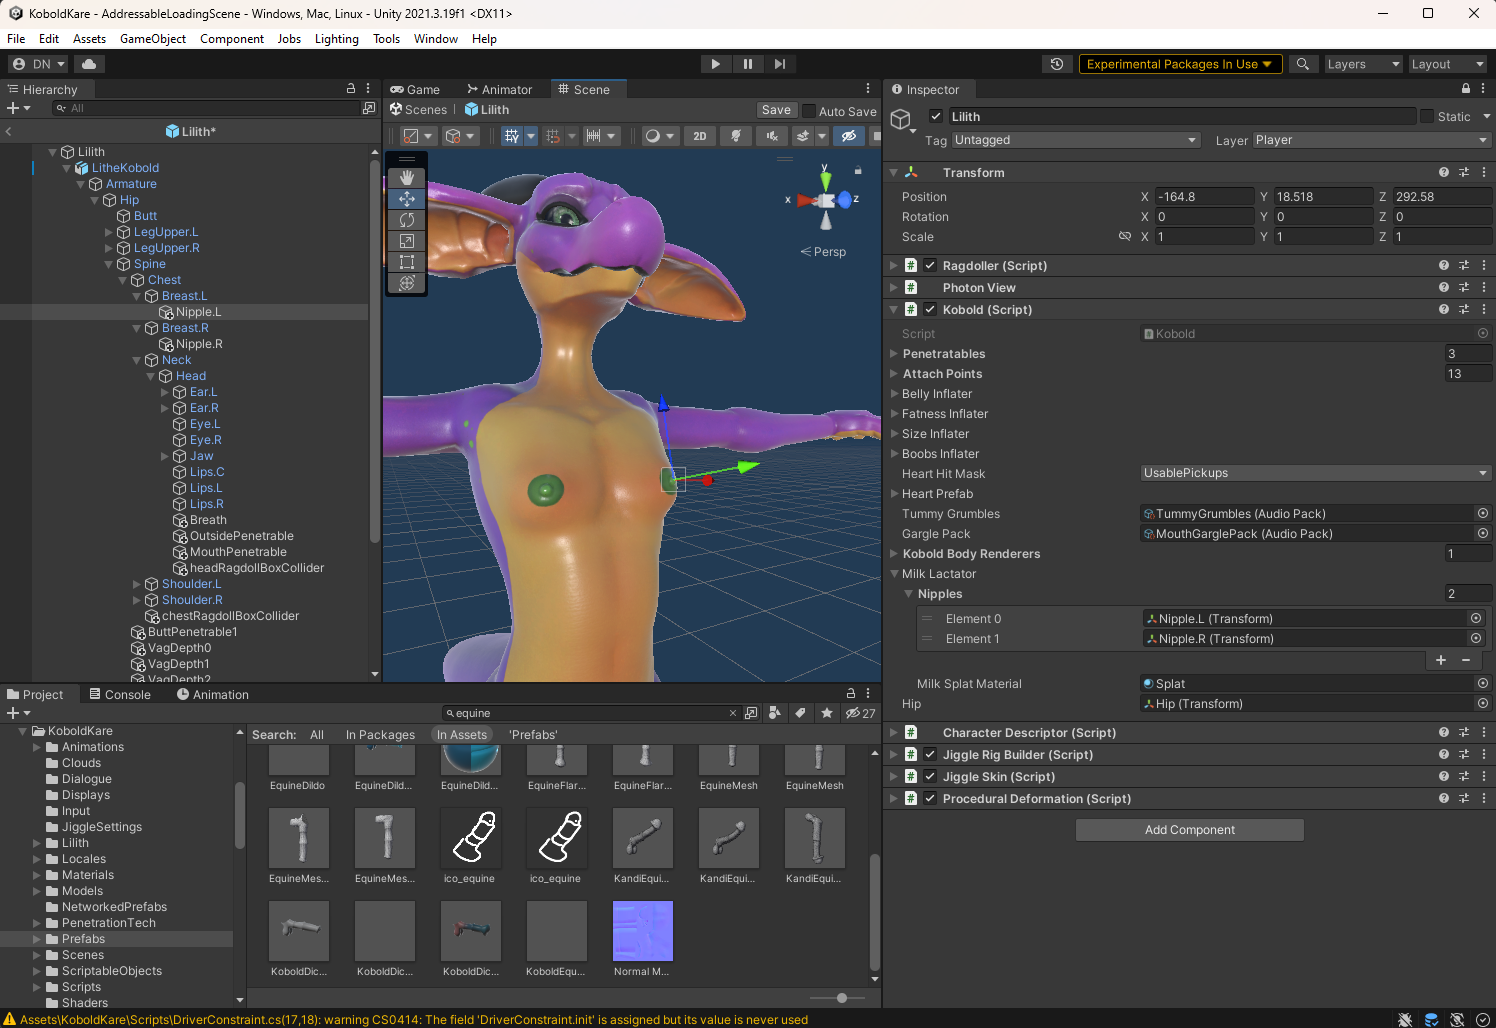The image size is (1496, 1028).
Task: Disable Procedural Deformation script checkbox
Action: click(x=930, y=799)
